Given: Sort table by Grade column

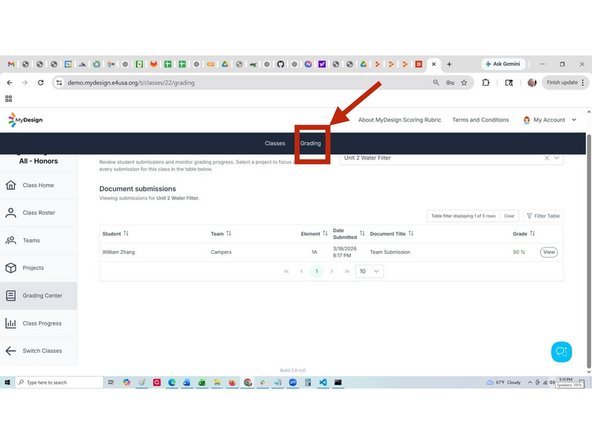Looking at the screenshot, I should pos(532,234).
